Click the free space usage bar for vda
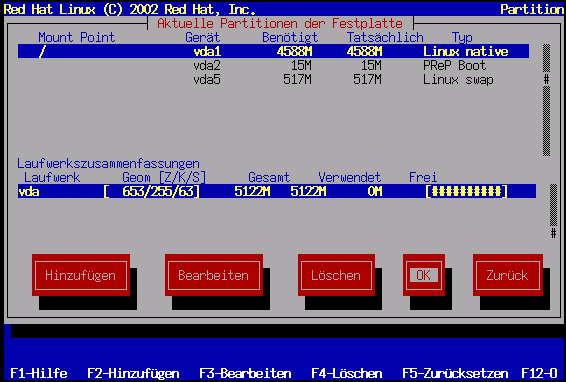This screenshot has width=566, height=382. pyautogui.click(x=466, y=191)
